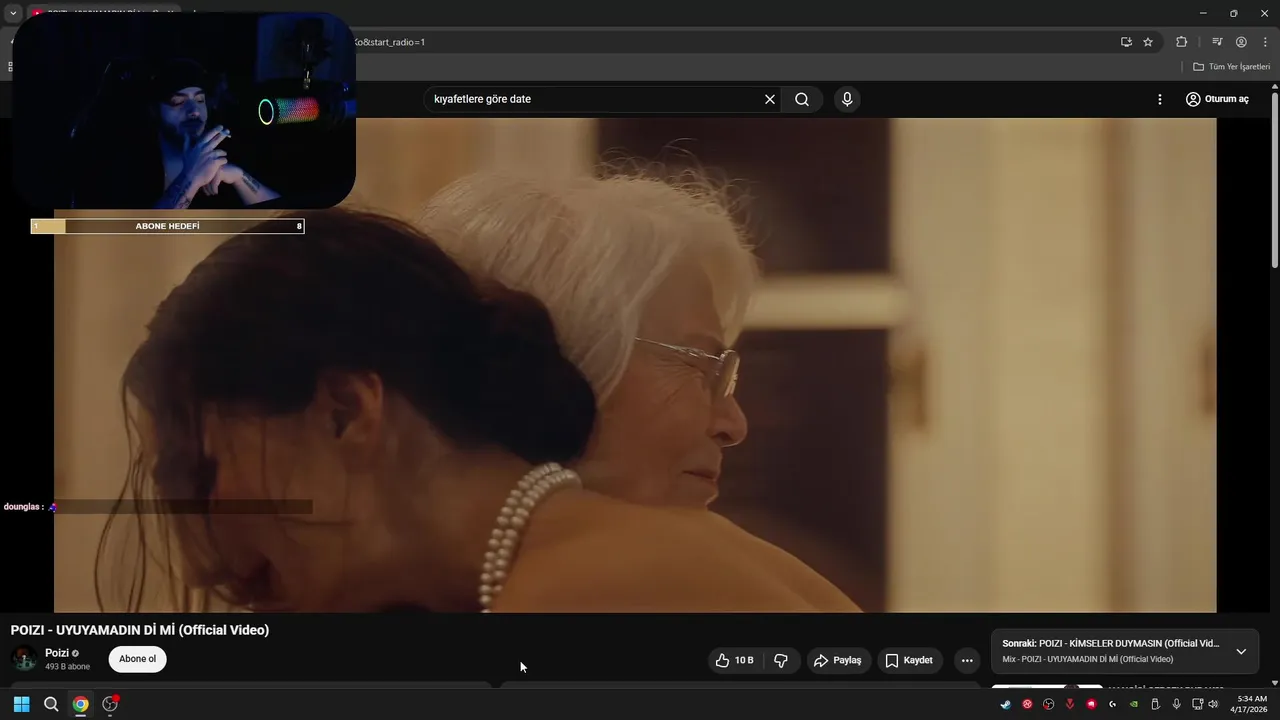The width and height of the screenshot is (1280, 720).
Task: Click the streamer webcam overlay
Action: point(184,110)
